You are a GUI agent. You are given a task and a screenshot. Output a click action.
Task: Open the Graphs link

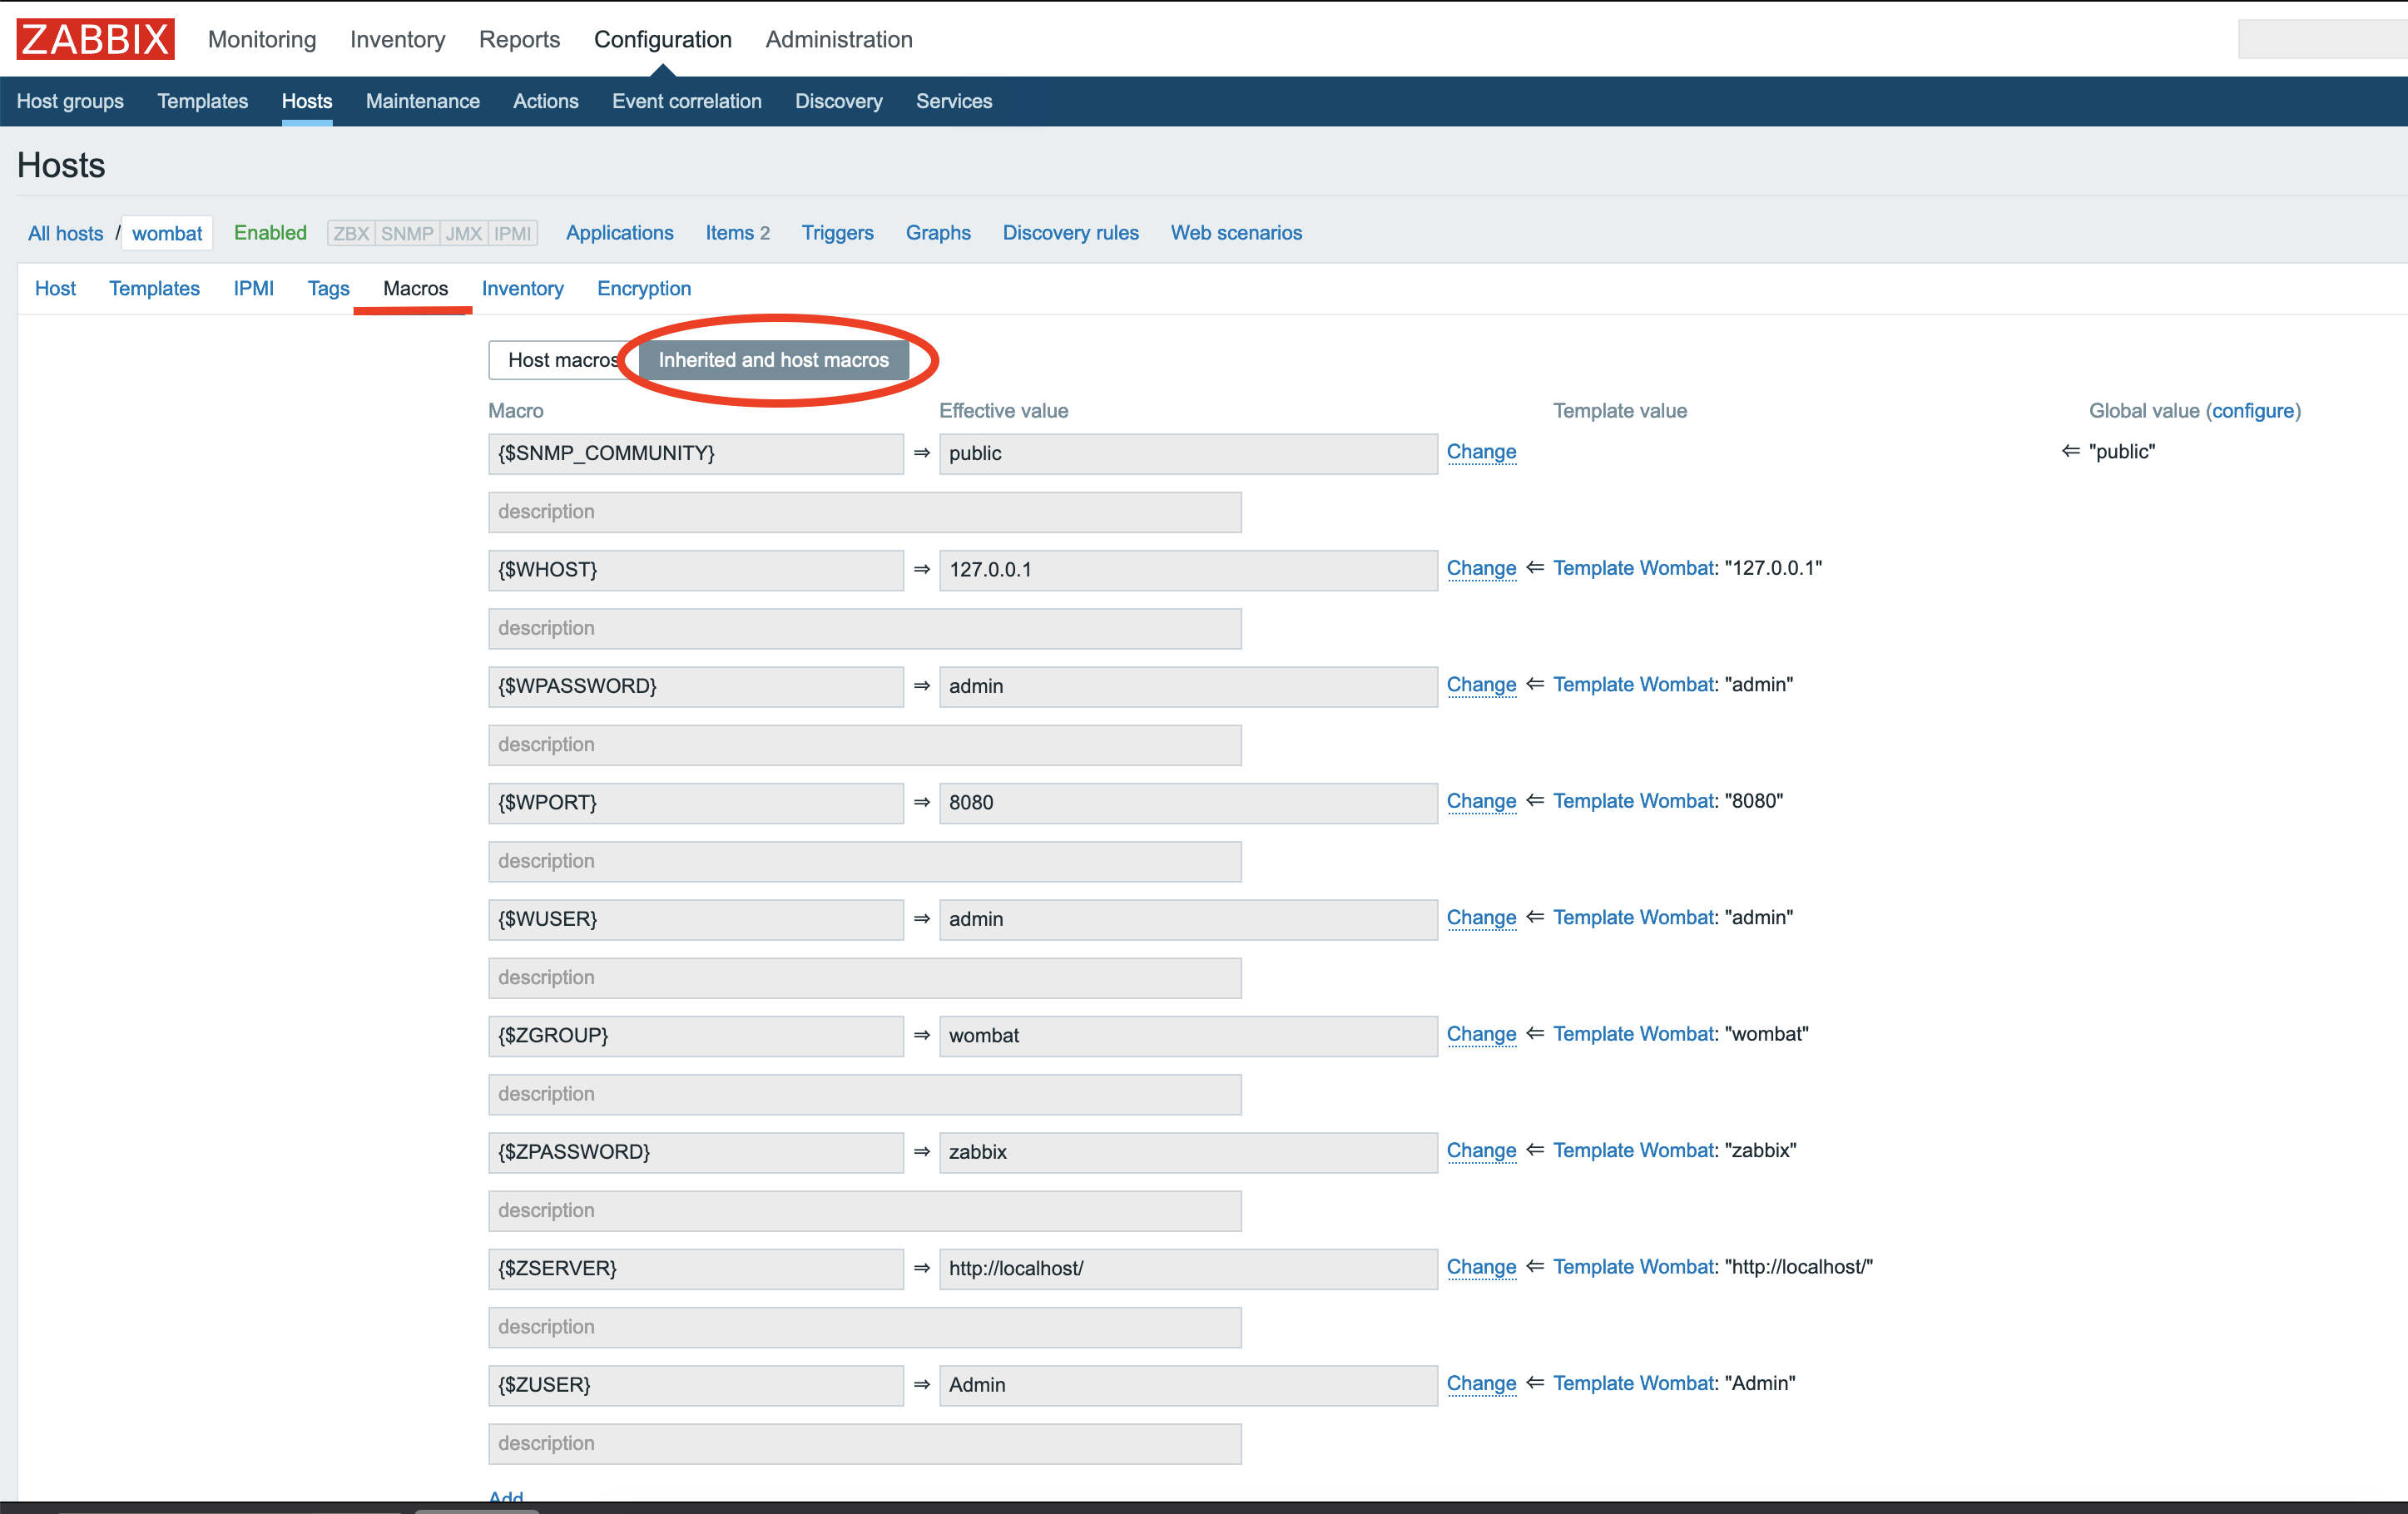tap(938, 232)
